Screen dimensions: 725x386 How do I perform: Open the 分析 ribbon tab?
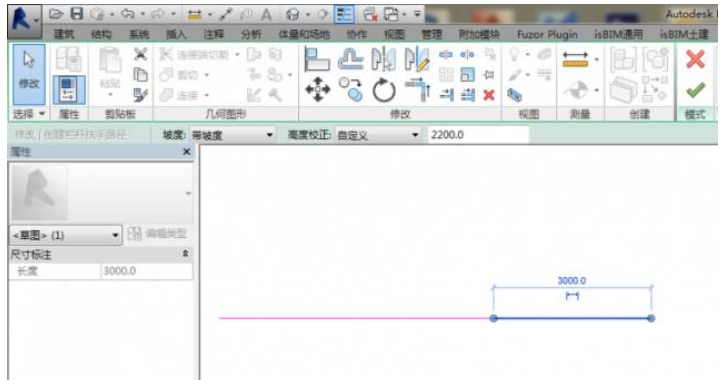coord(251,34)
